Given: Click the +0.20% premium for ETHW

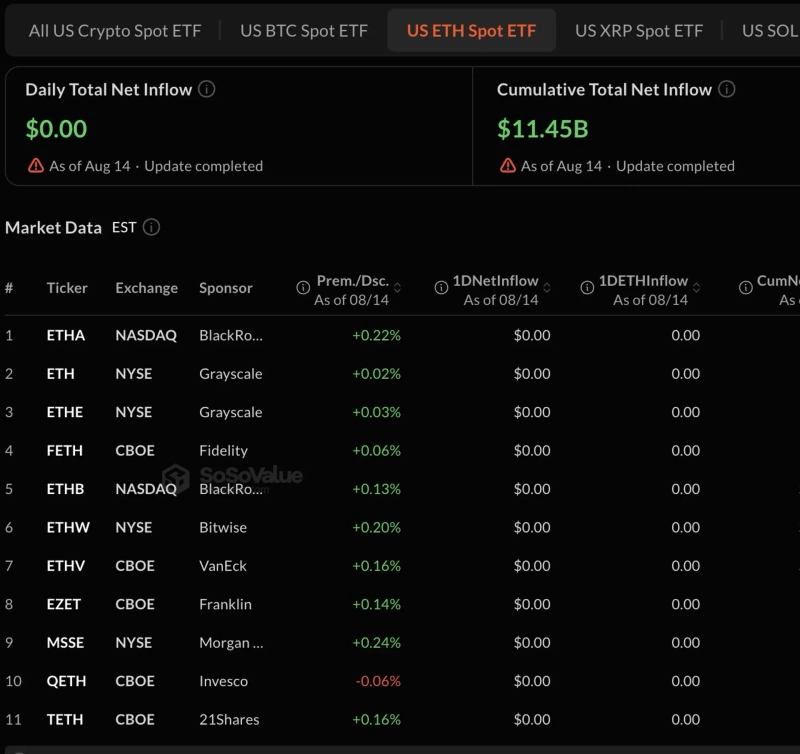Looking at the screenshot, I should pos(377,527).
